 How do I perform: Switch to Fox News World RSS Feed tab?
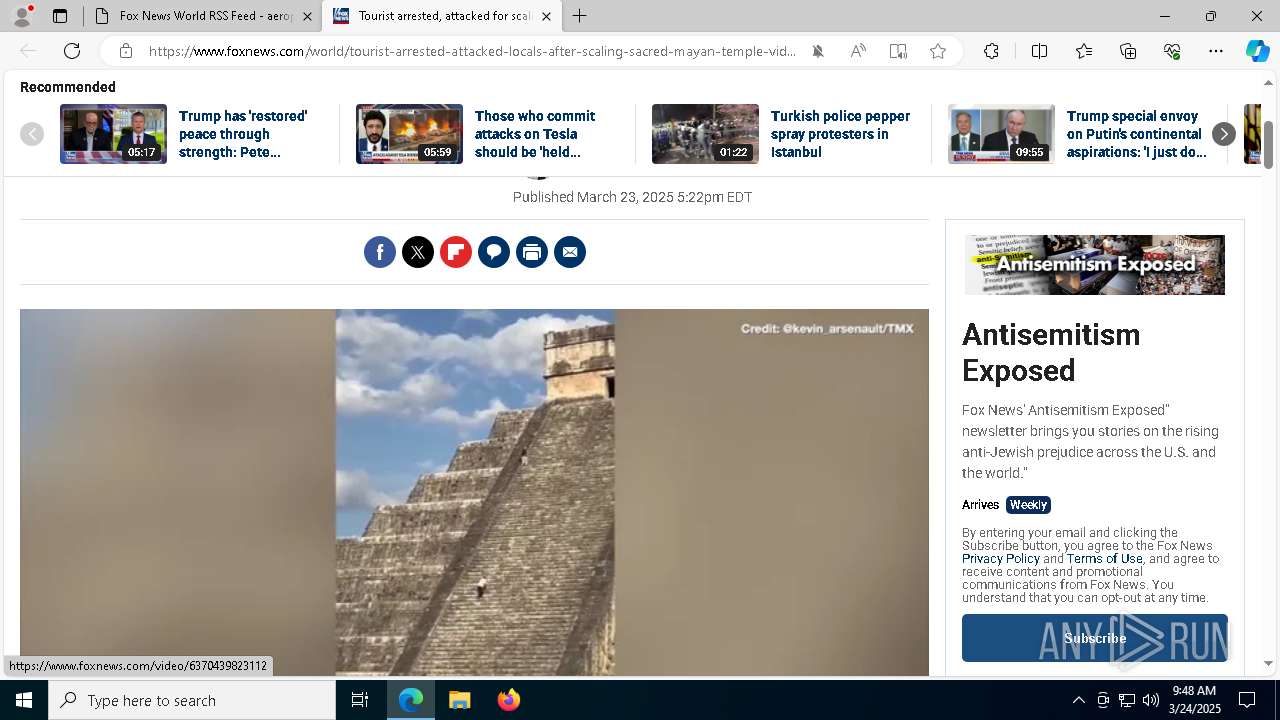(x=203, y=16)
